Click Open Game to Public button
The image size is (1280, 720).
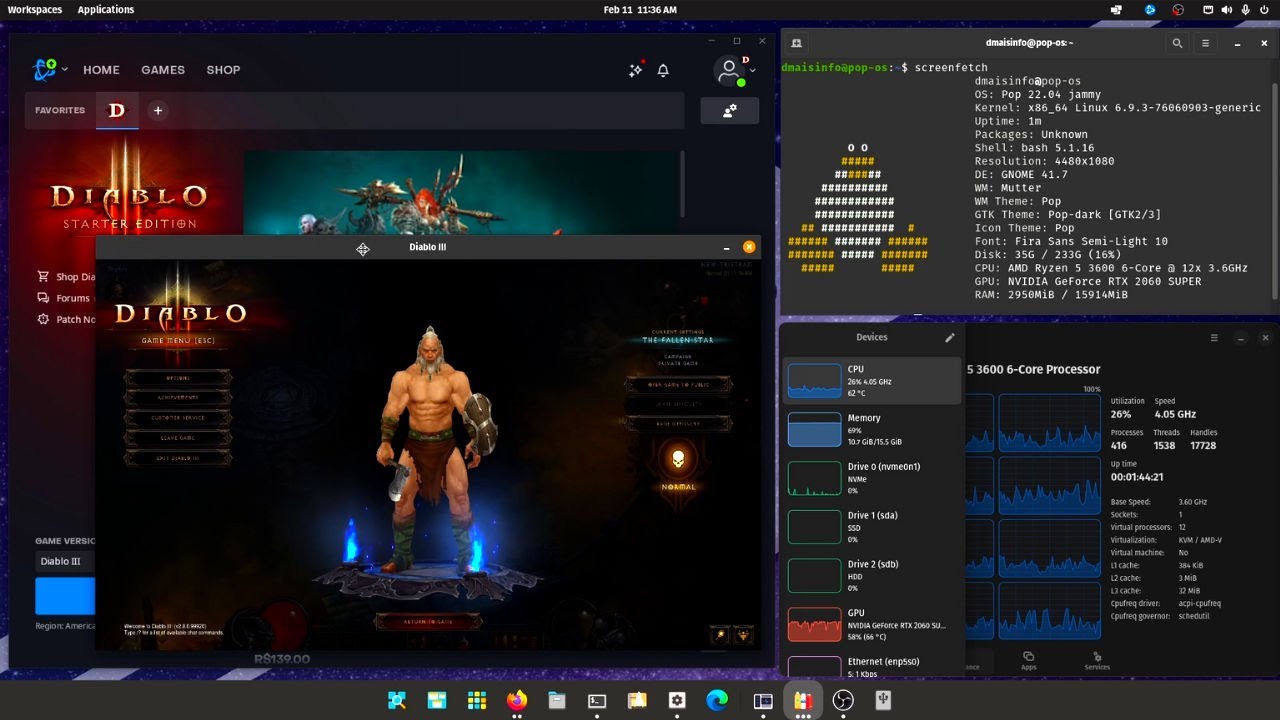click(678, 384)
